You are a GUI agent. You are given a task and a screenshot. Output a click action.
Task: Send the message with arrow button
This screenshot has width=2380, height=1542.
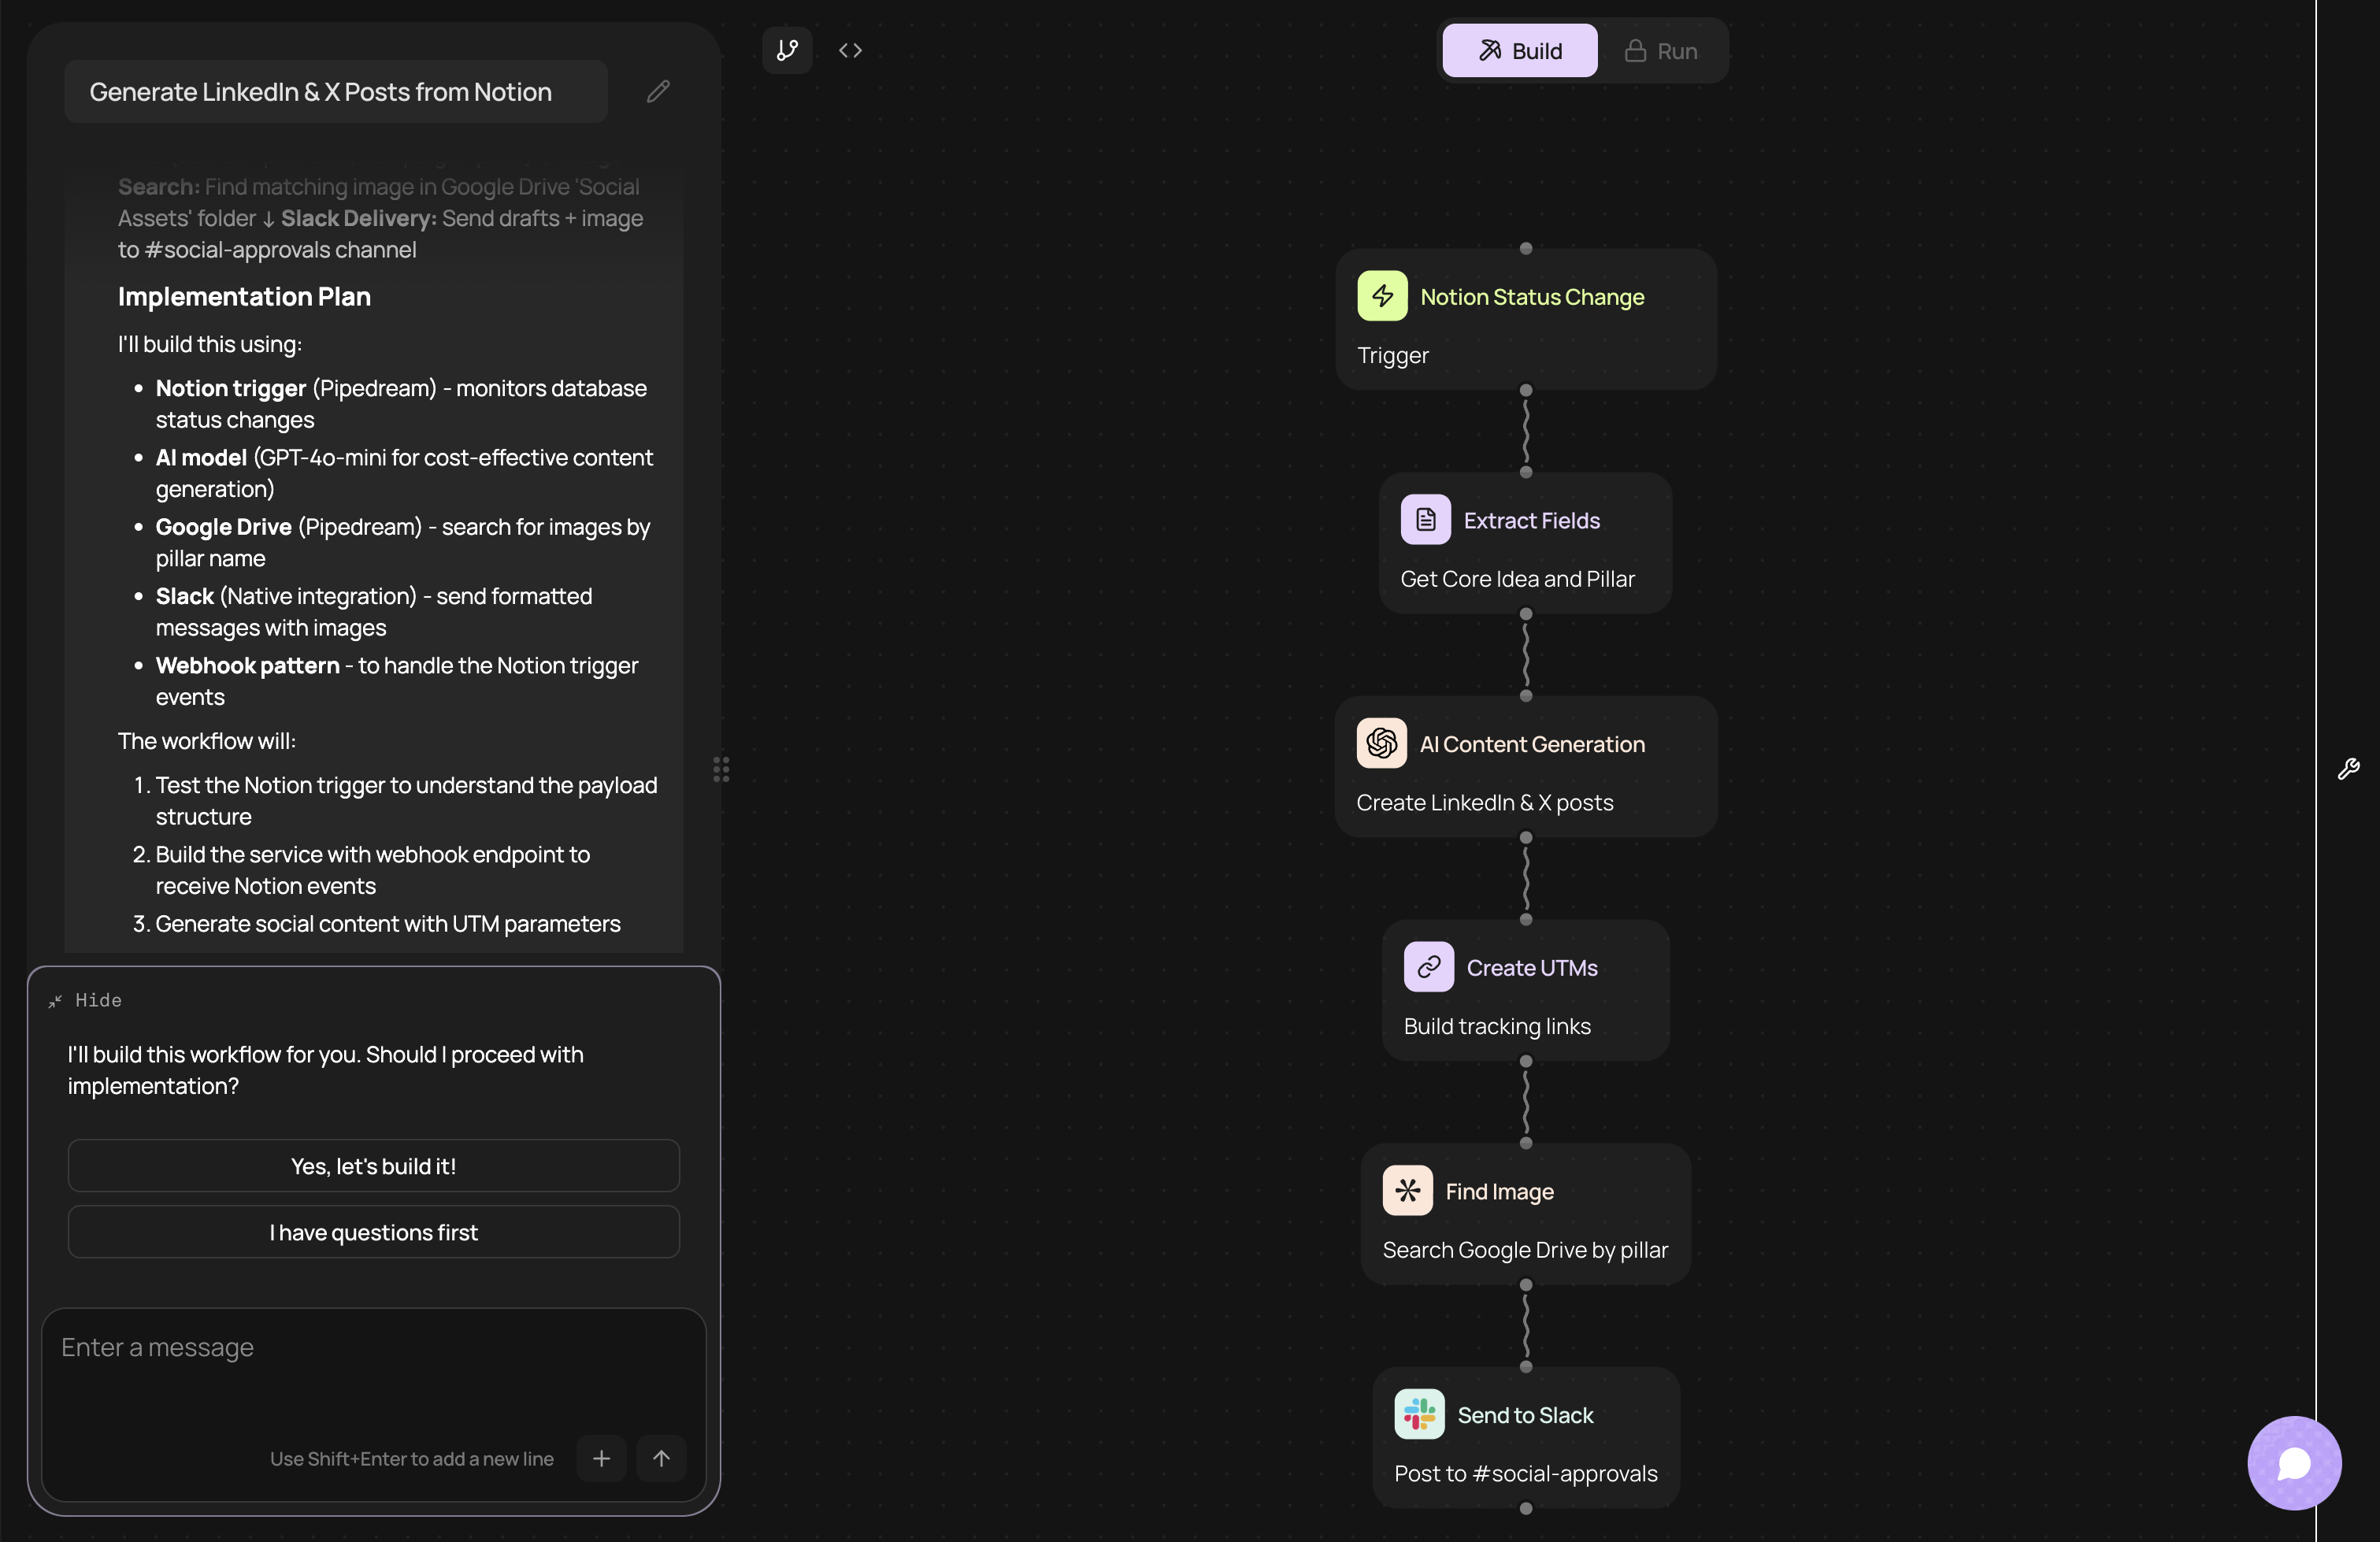661,1458
